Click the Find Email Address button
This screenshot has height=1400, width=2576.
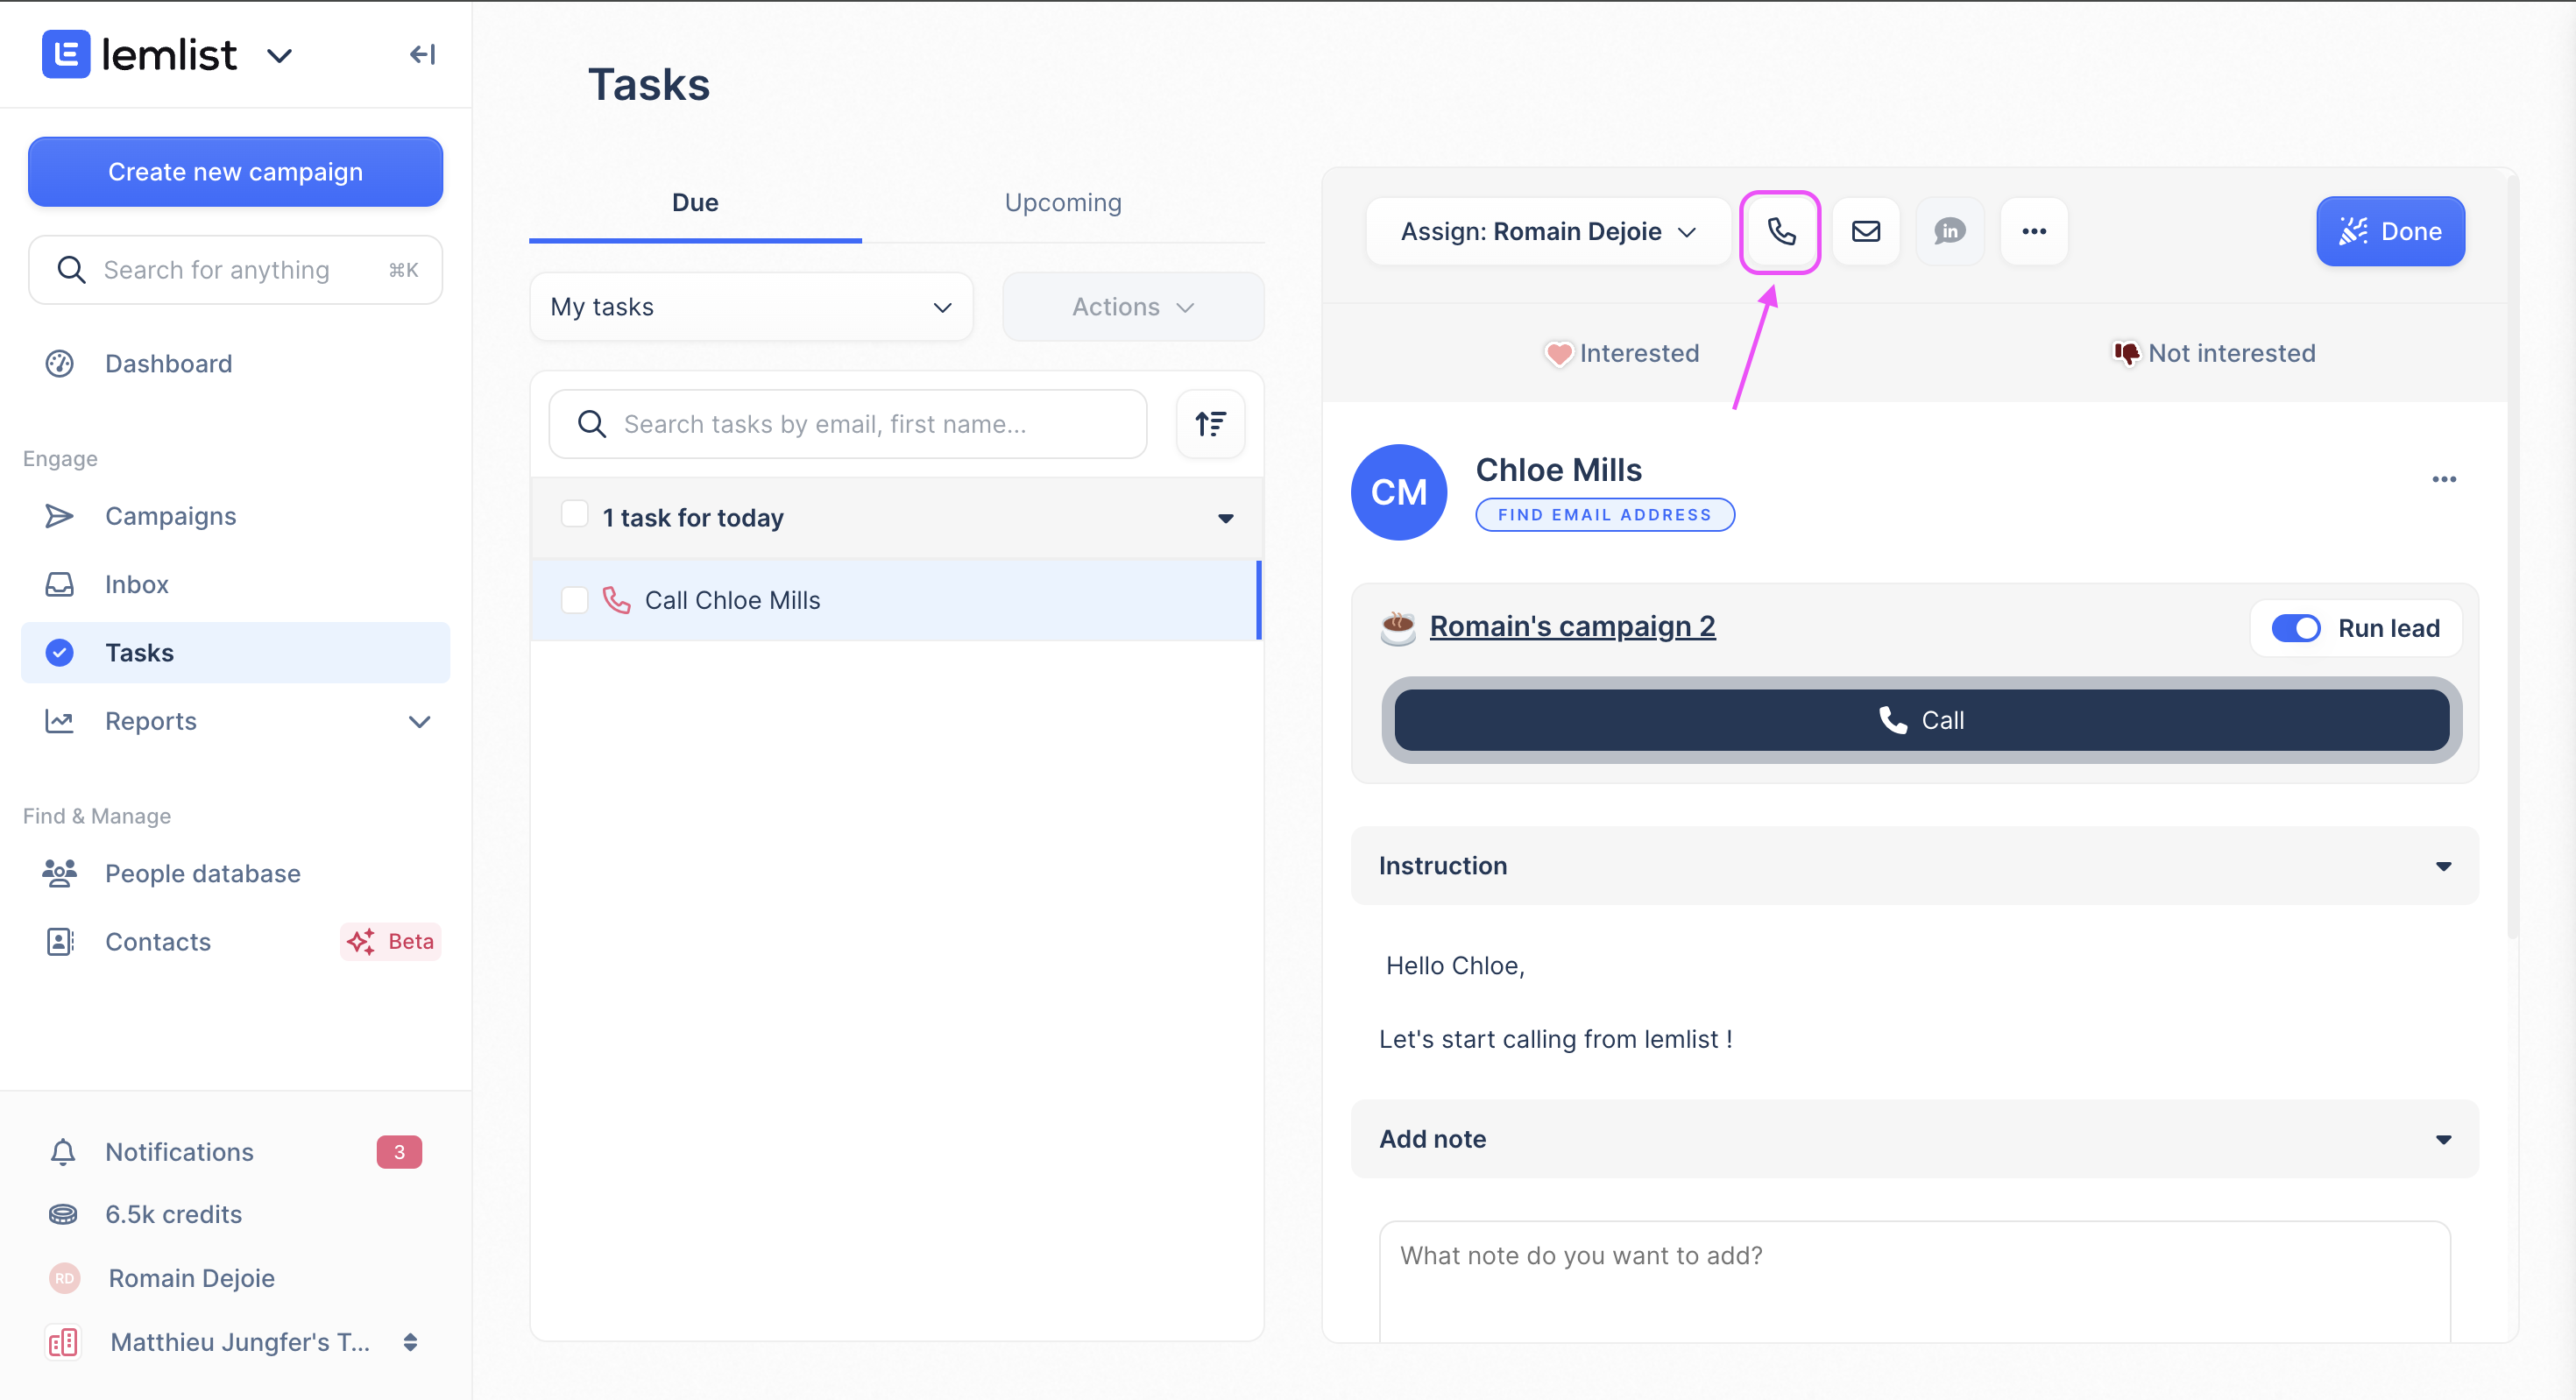pyautogui.click(x=1603, y=512)
